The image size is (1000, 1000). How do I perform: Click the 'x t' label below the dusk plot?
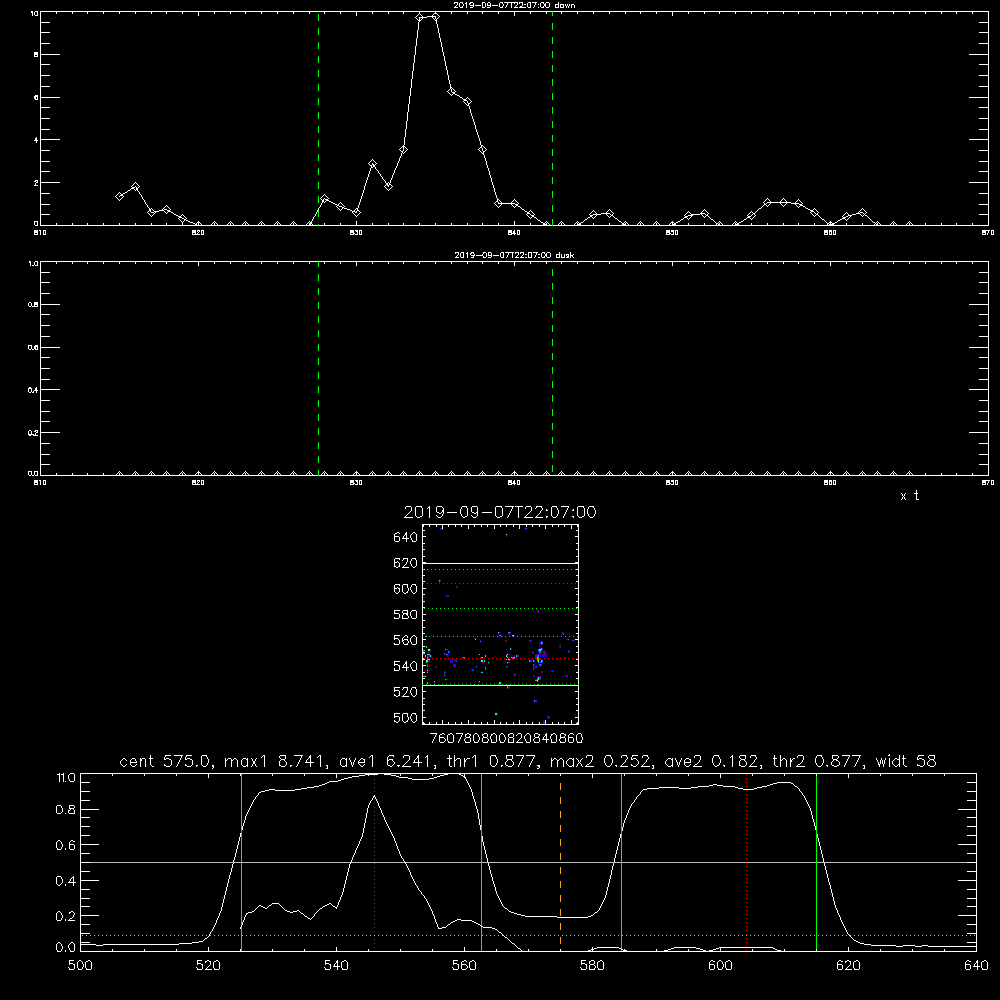point(909,496)
